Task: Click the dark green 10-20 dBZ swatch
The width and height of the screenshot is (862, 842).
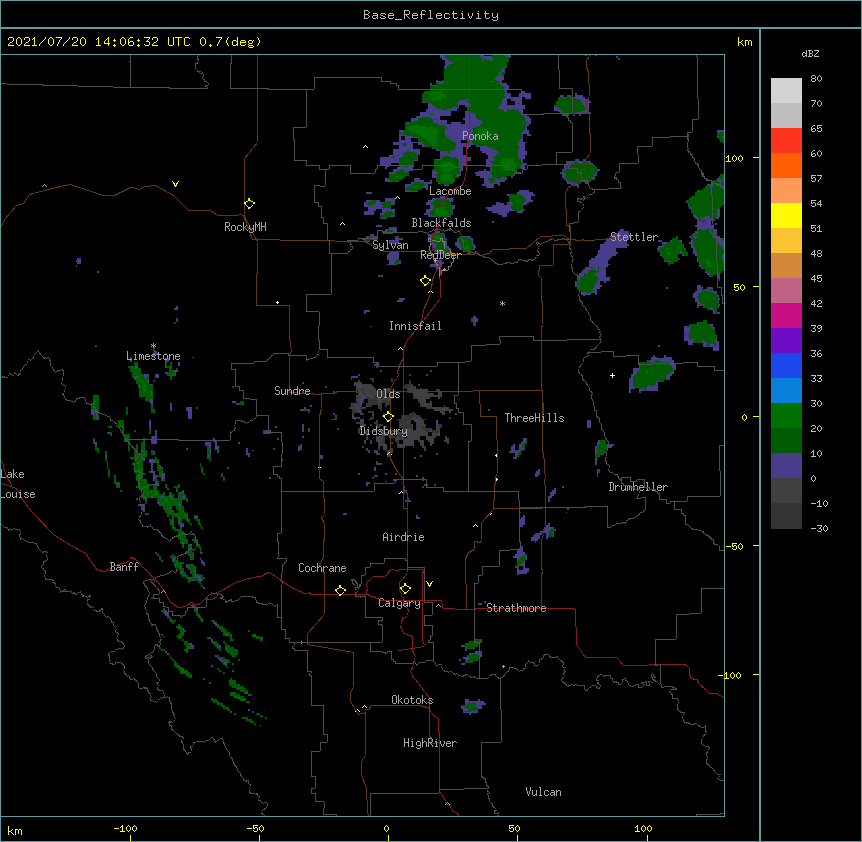Action: point(786,441)
